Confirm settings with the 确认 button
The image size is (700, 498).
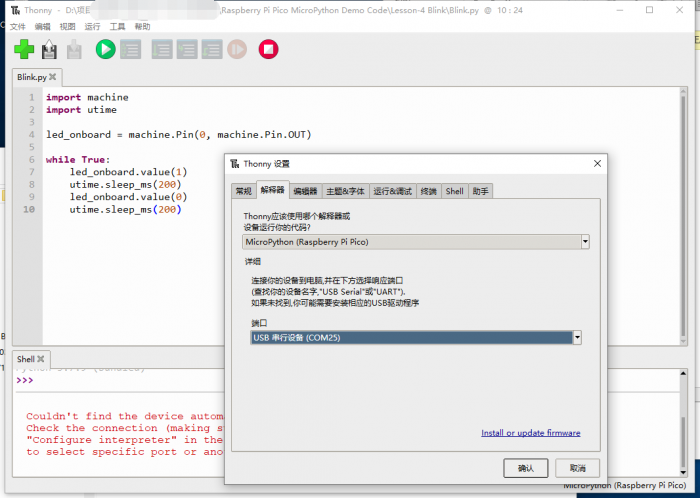(525, 468)
